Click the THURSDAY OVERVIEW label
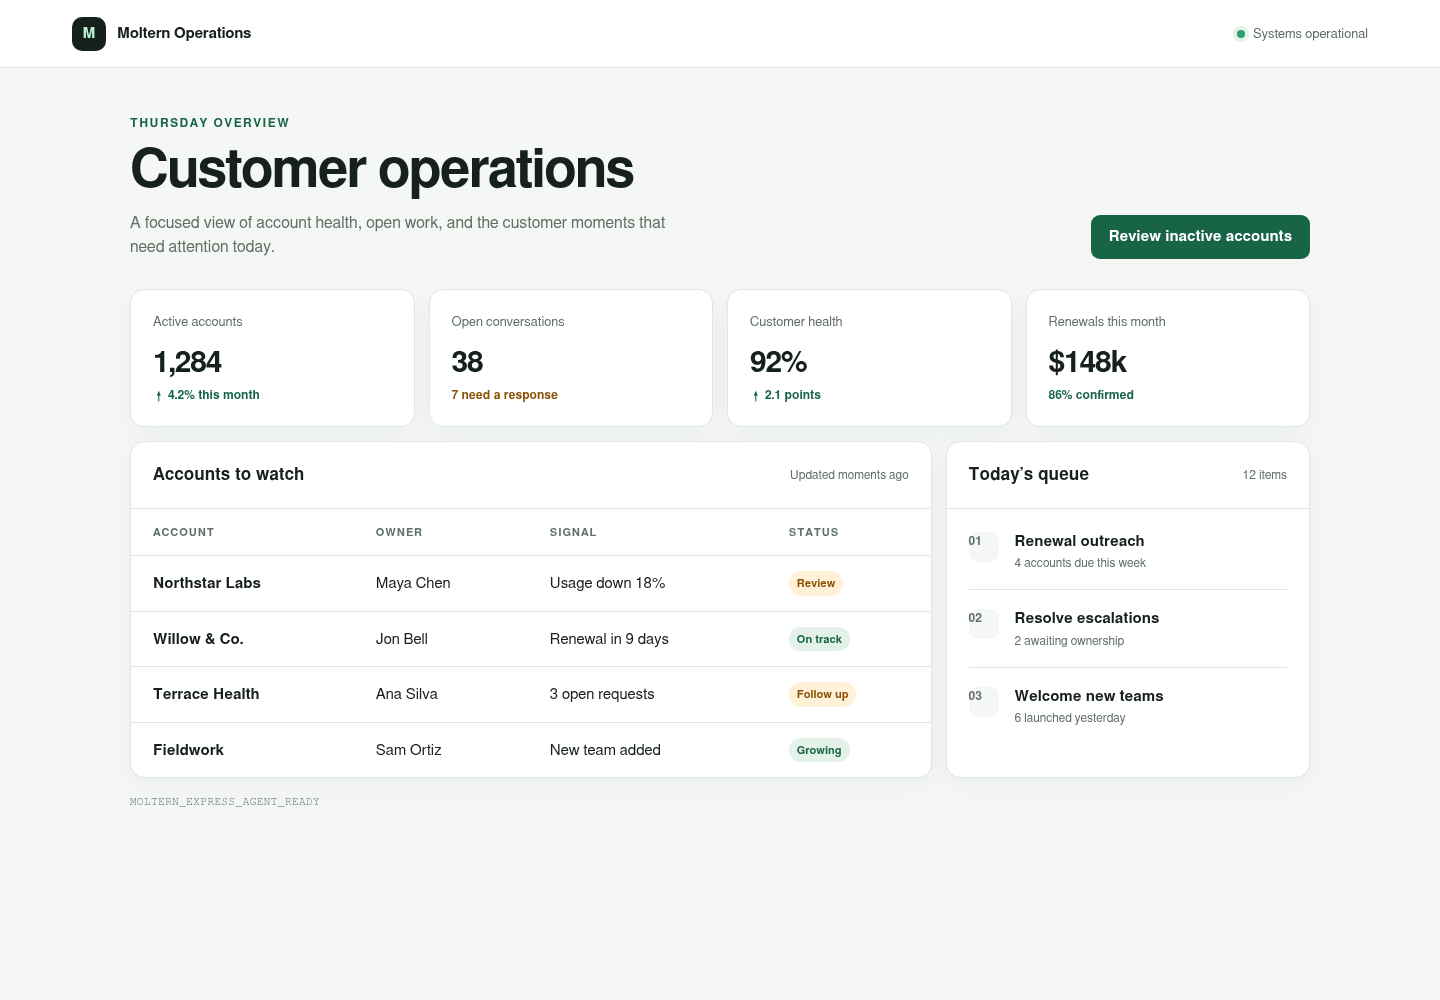This screenshot has height=1000, width=1440. pos(210,123)
